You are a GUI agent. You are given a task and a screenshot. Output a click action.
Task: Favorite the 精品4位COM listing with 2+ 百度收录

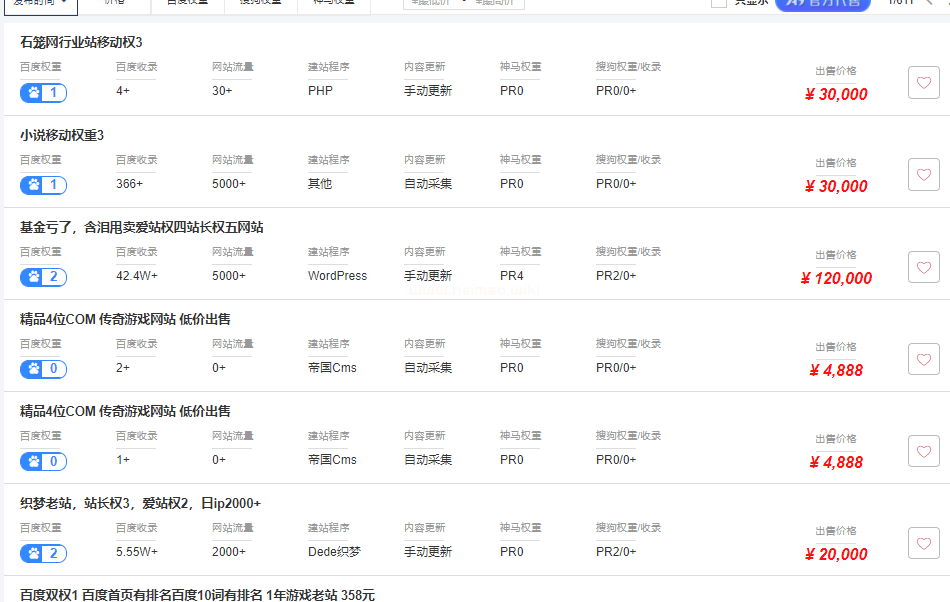tap(923, 358)
